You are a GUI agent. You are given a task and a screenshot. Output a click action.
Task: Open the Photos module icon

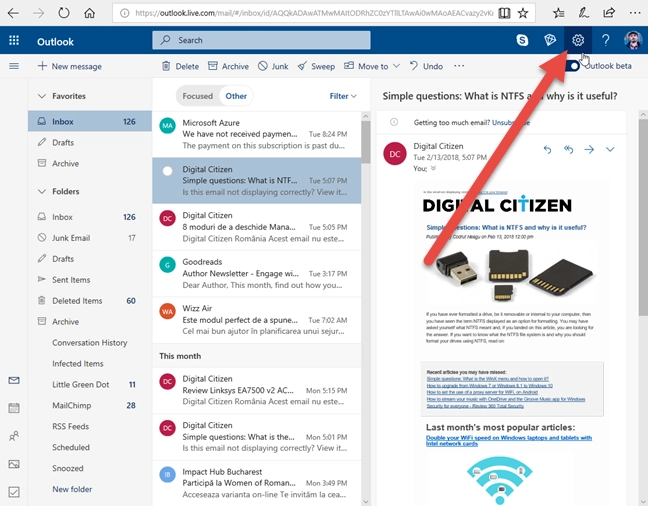point(14,464)
